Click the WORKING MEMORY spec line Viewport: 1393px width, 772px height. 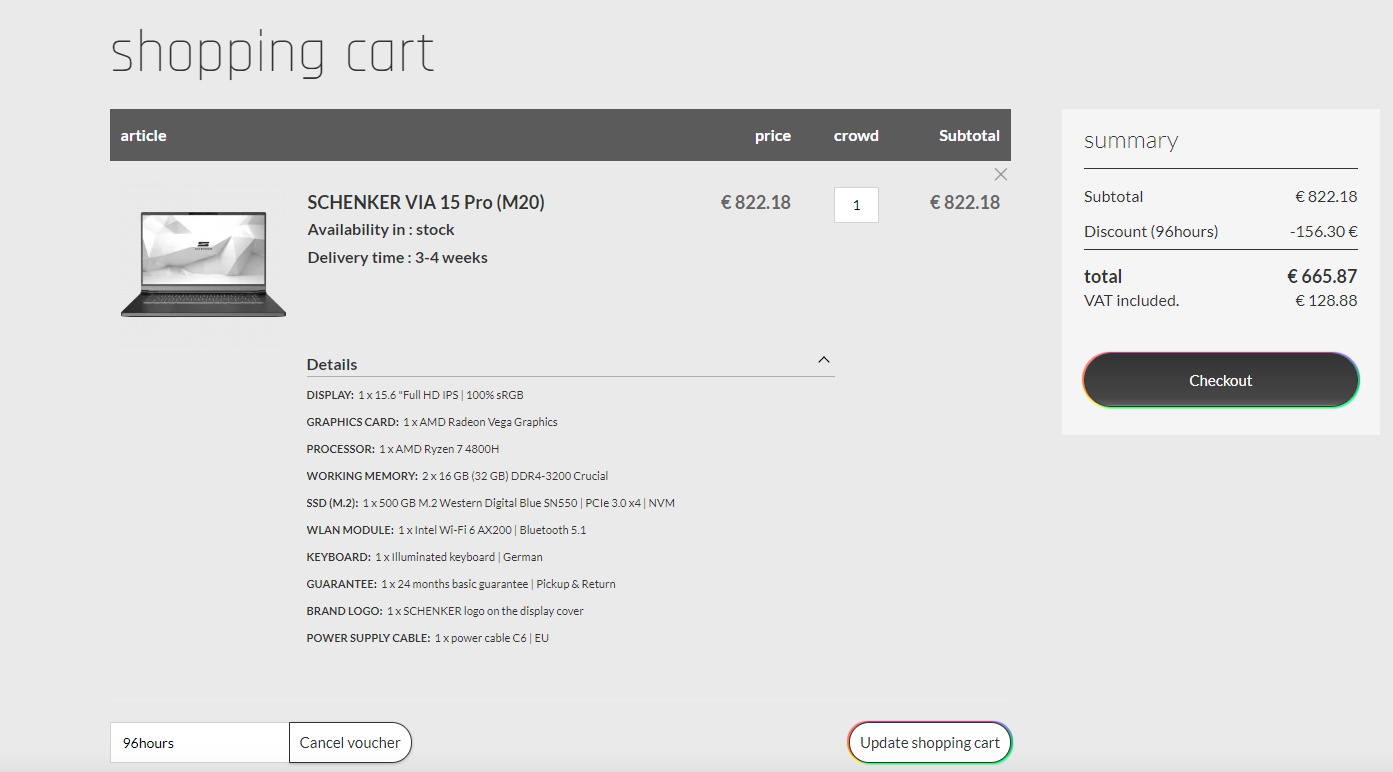(457, 476)
